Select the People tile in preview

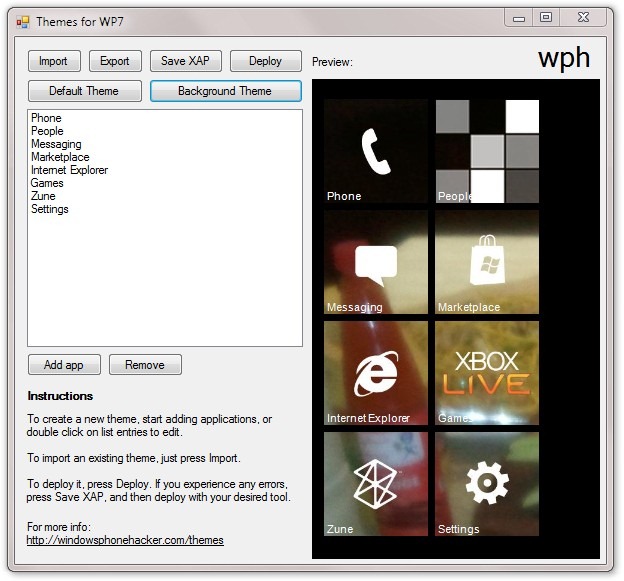487,151
